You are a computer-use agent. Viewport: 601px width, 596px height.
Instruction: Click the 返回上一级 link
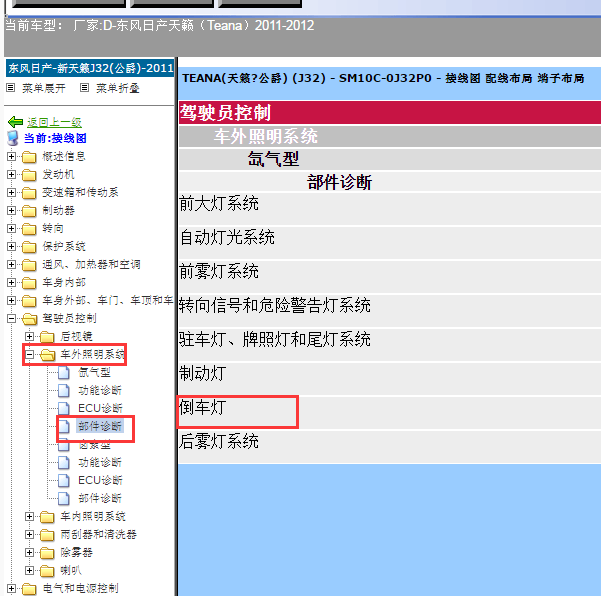(x=54, y=122)
